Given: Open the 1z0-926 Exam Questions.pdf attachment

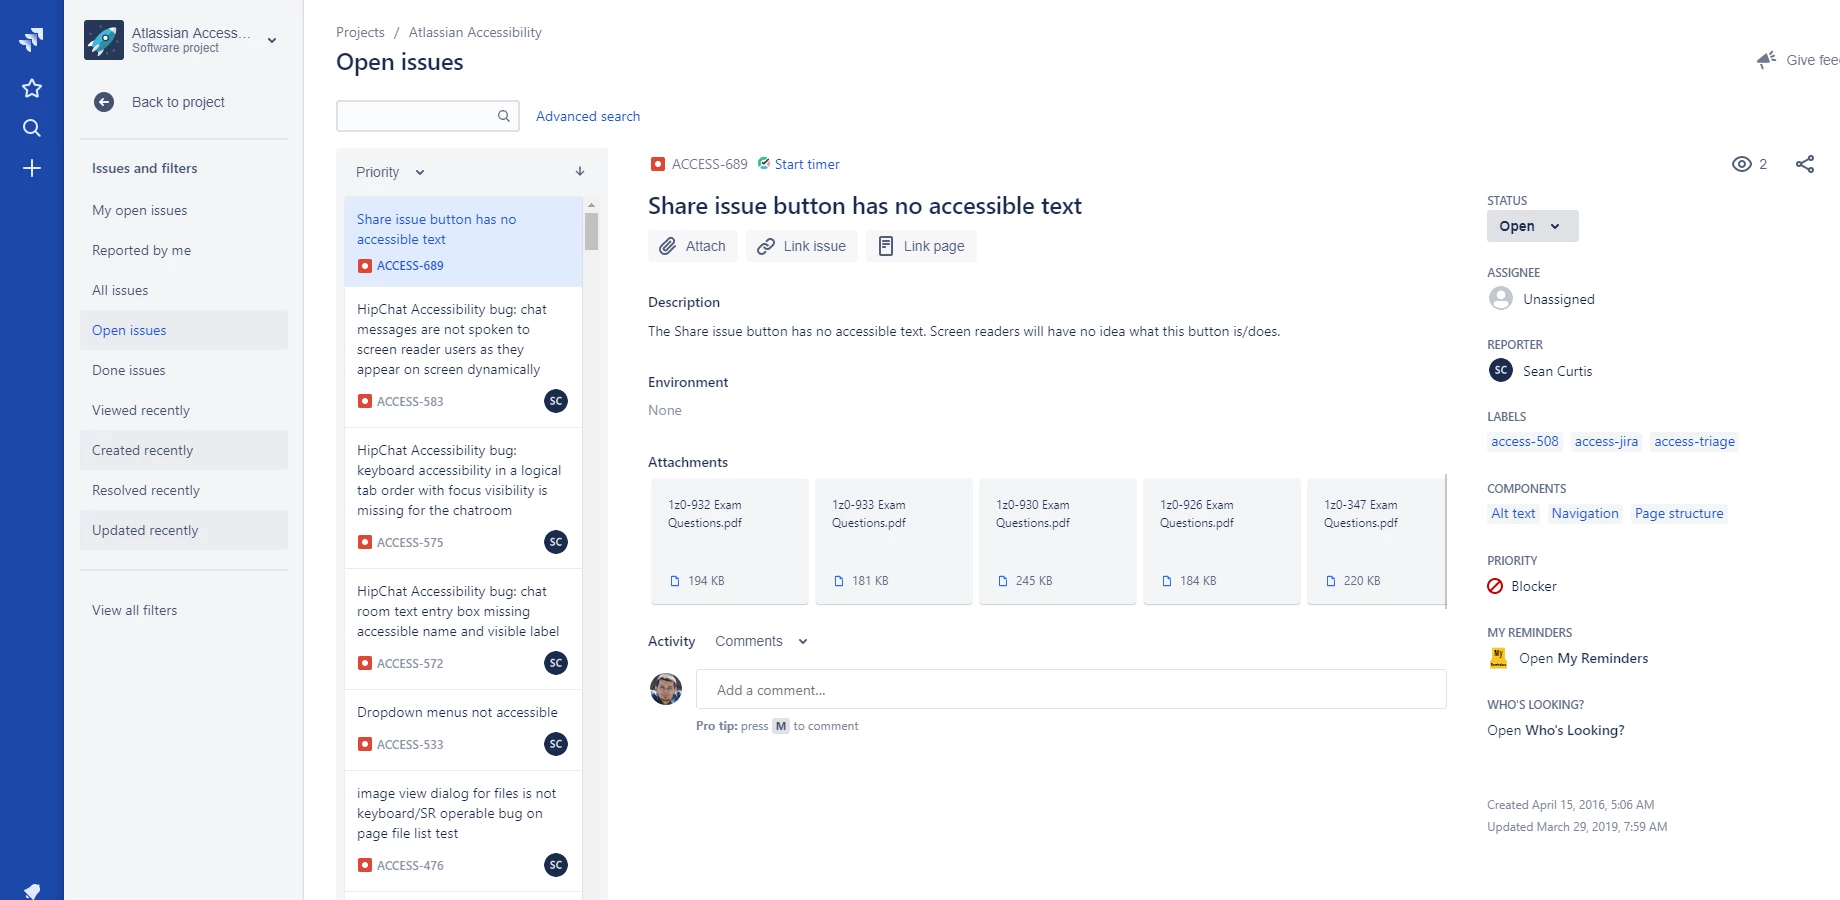Looking at the screenshot, I should click(x=1222, y=541).
